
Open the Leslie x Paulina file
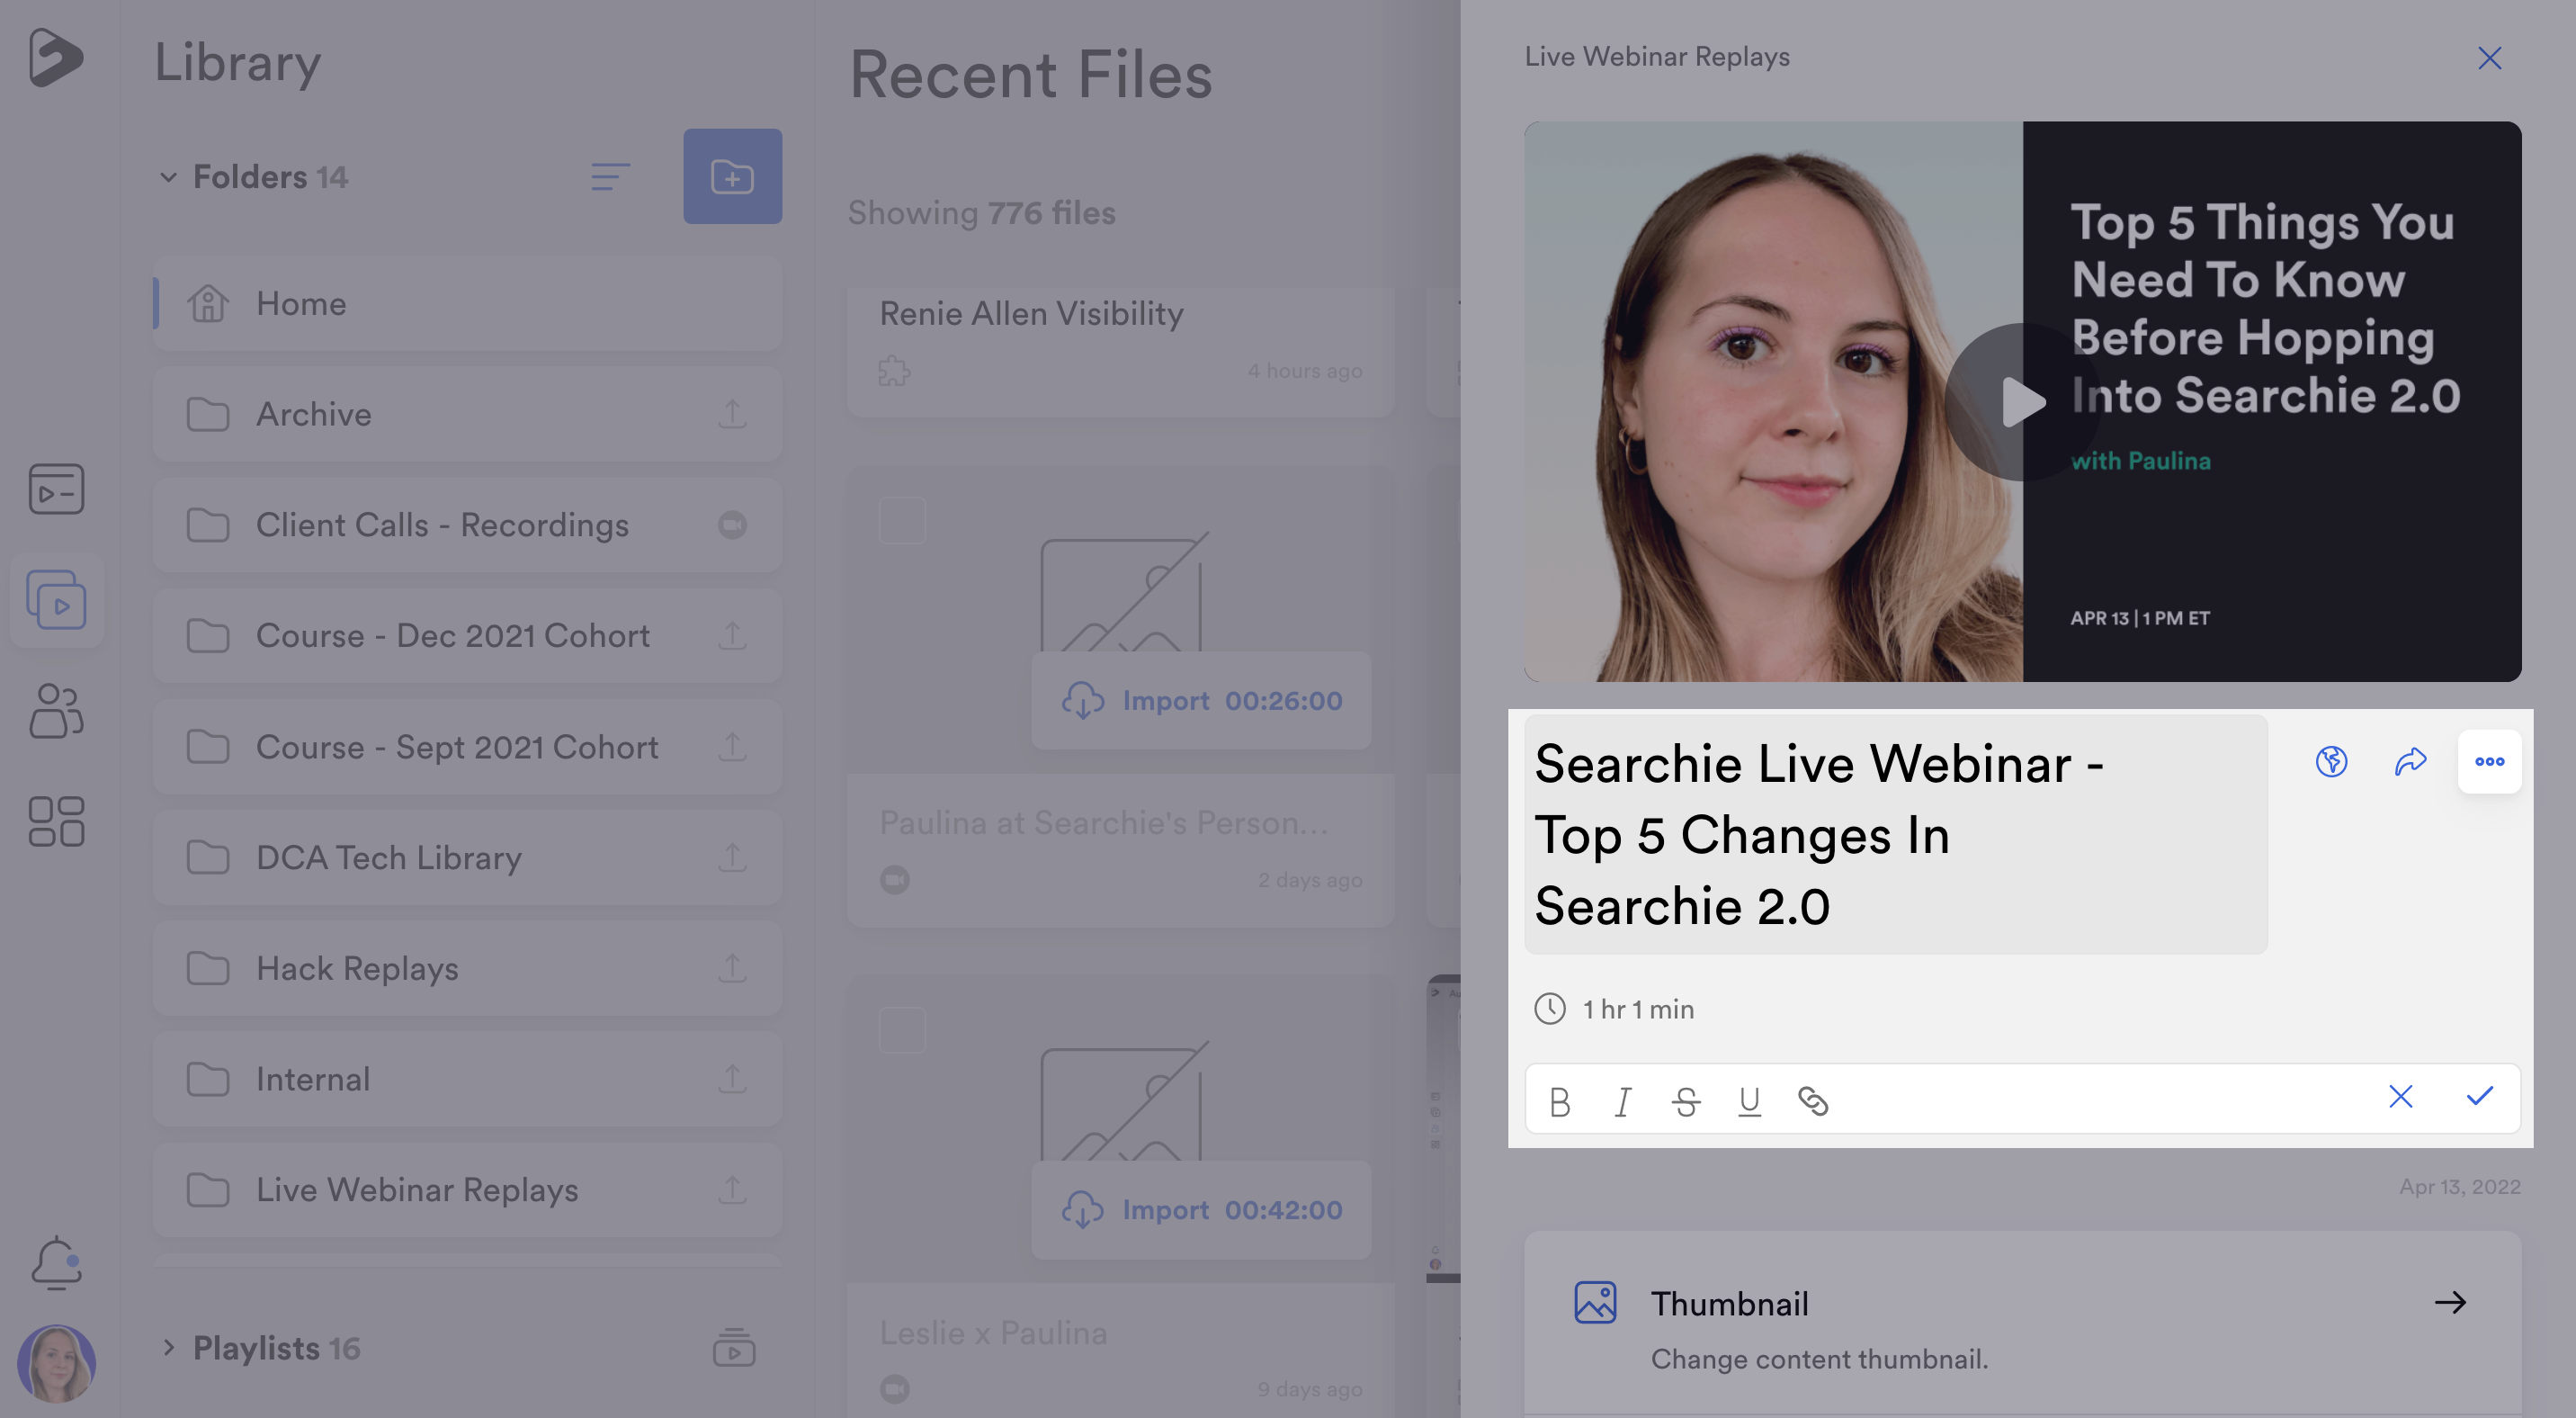coord(993,1333)
